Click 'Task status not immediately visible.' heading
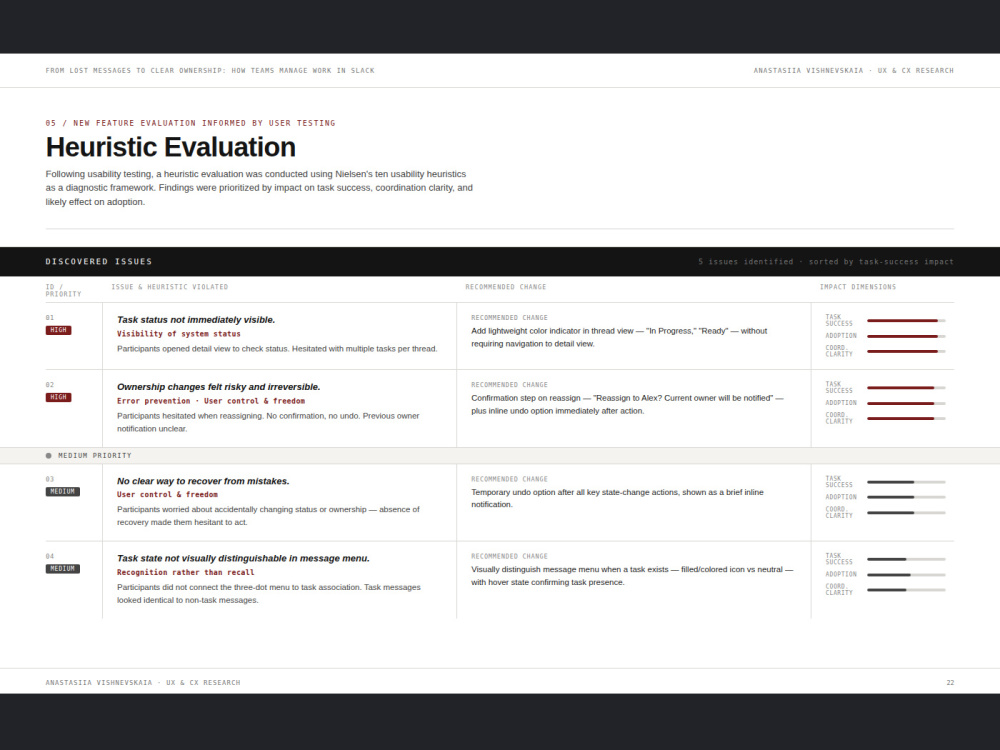The height and width of the screenshot is (750, 1000). (x=196, y=320)
